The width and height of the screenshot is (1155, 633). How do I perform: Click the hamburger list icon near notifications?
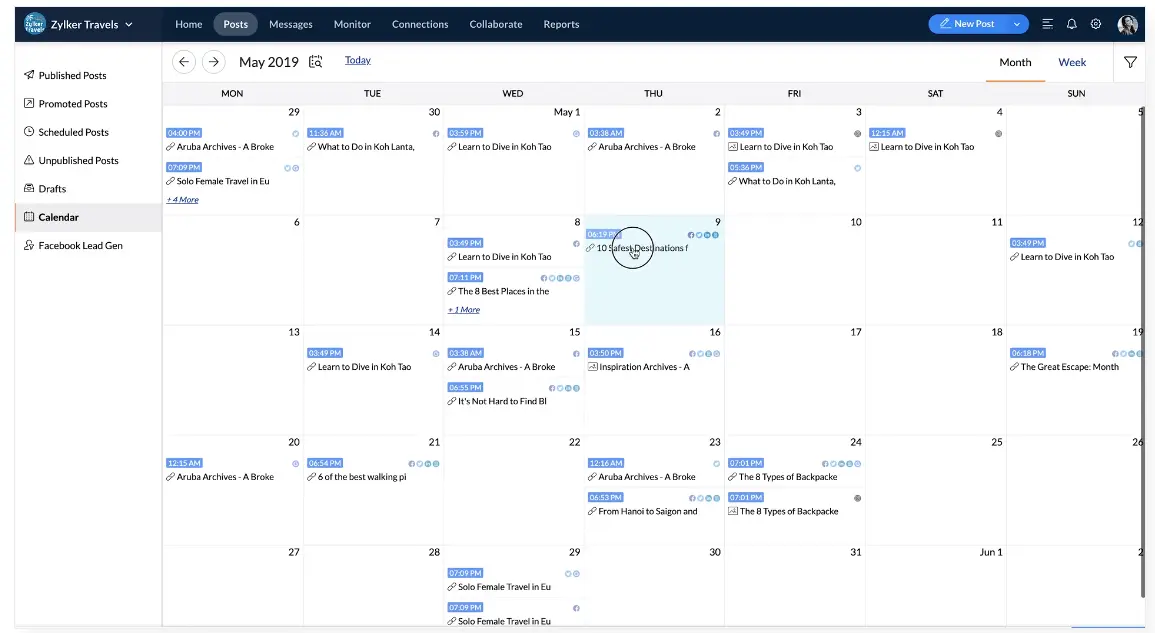1045,23
